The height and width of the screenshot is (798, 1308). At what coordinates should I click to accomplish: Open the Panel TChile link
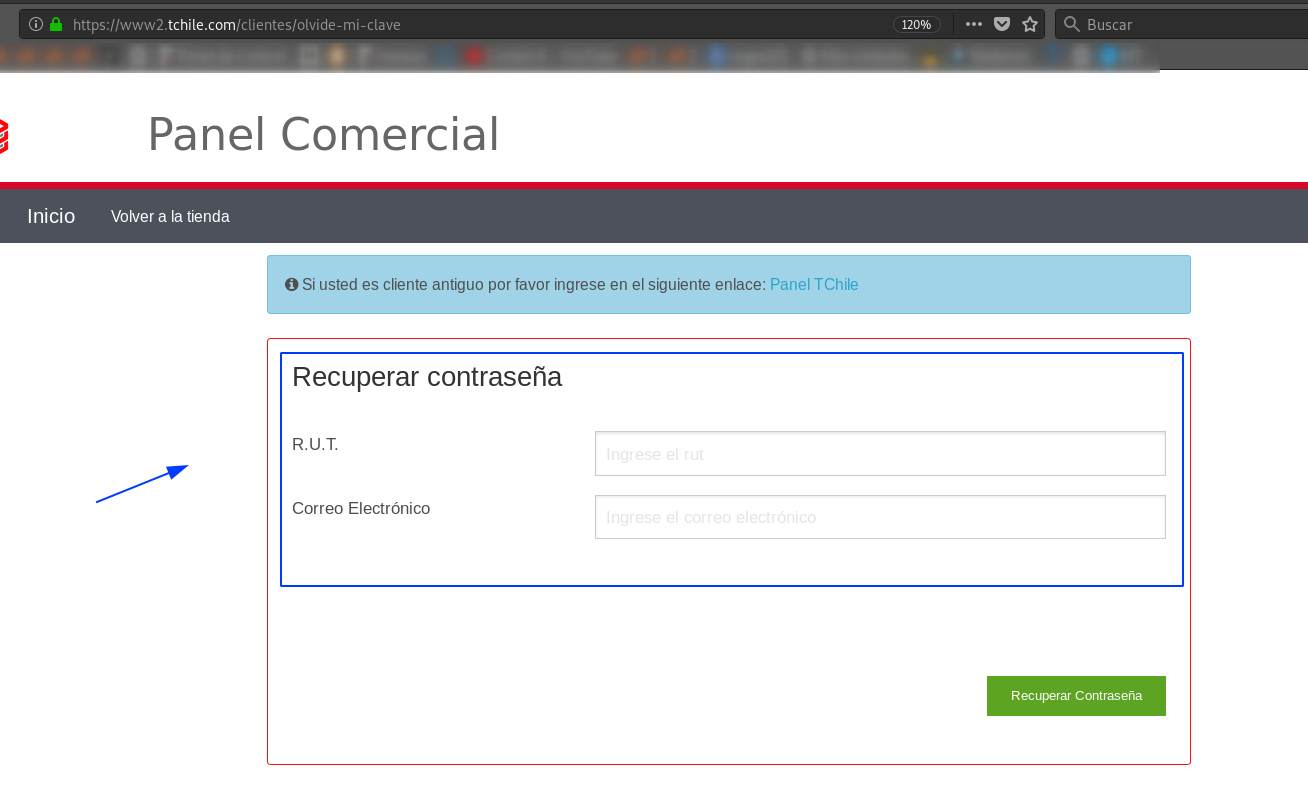[814, 285]
